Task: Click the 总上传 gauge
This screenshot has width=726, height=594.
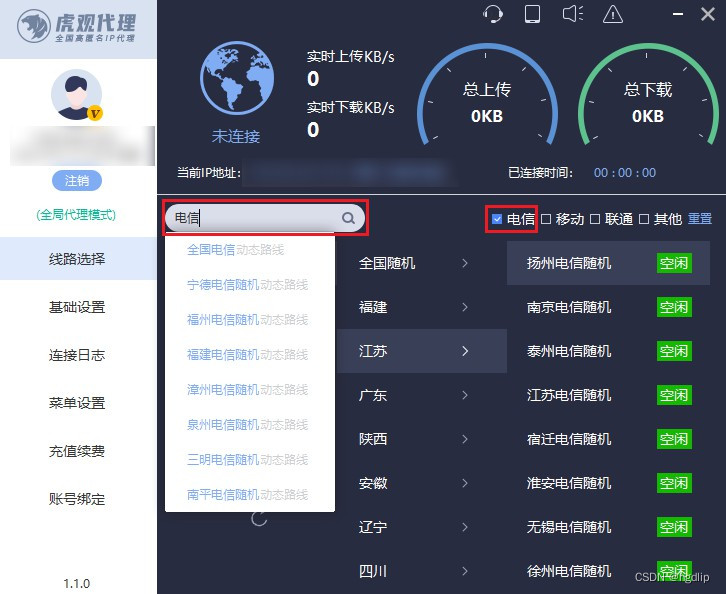Action: click(x=487, y=95)
